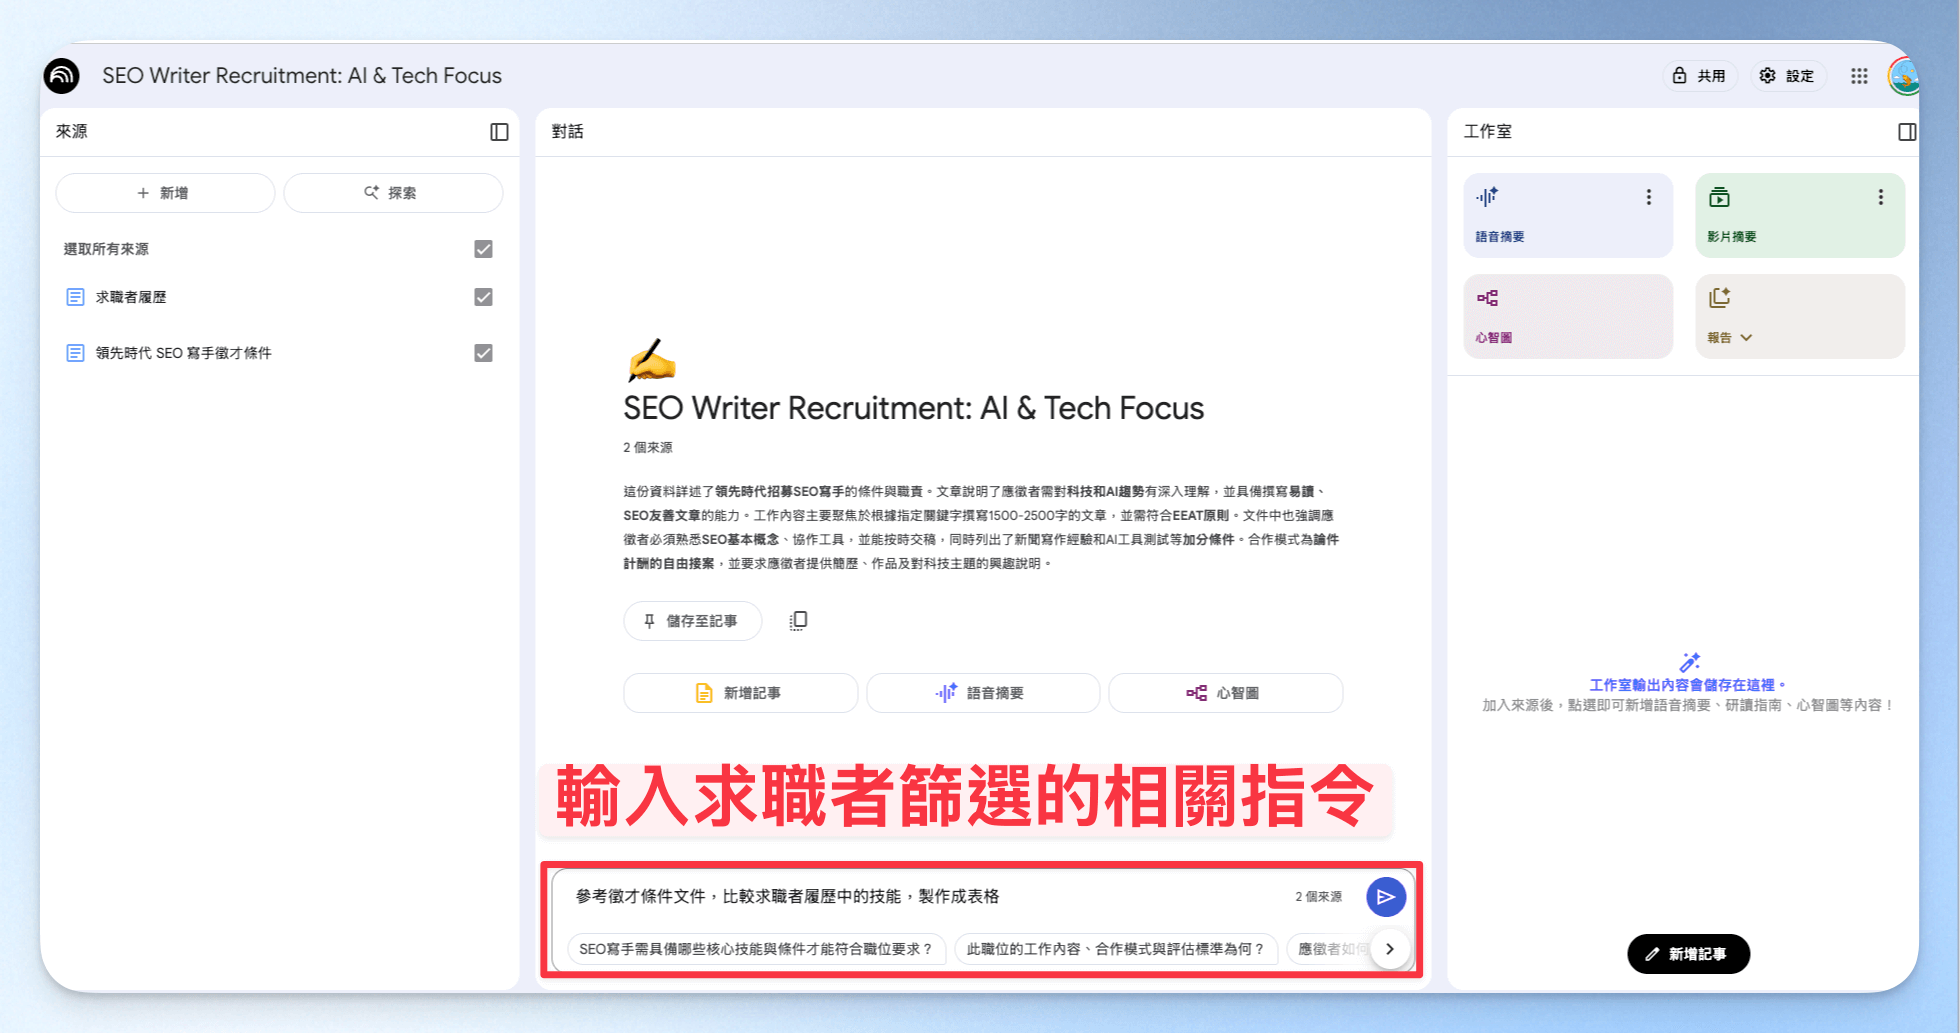
Task: Select suggestion about SEO寫手 核心技能
Action: point(756,949)
